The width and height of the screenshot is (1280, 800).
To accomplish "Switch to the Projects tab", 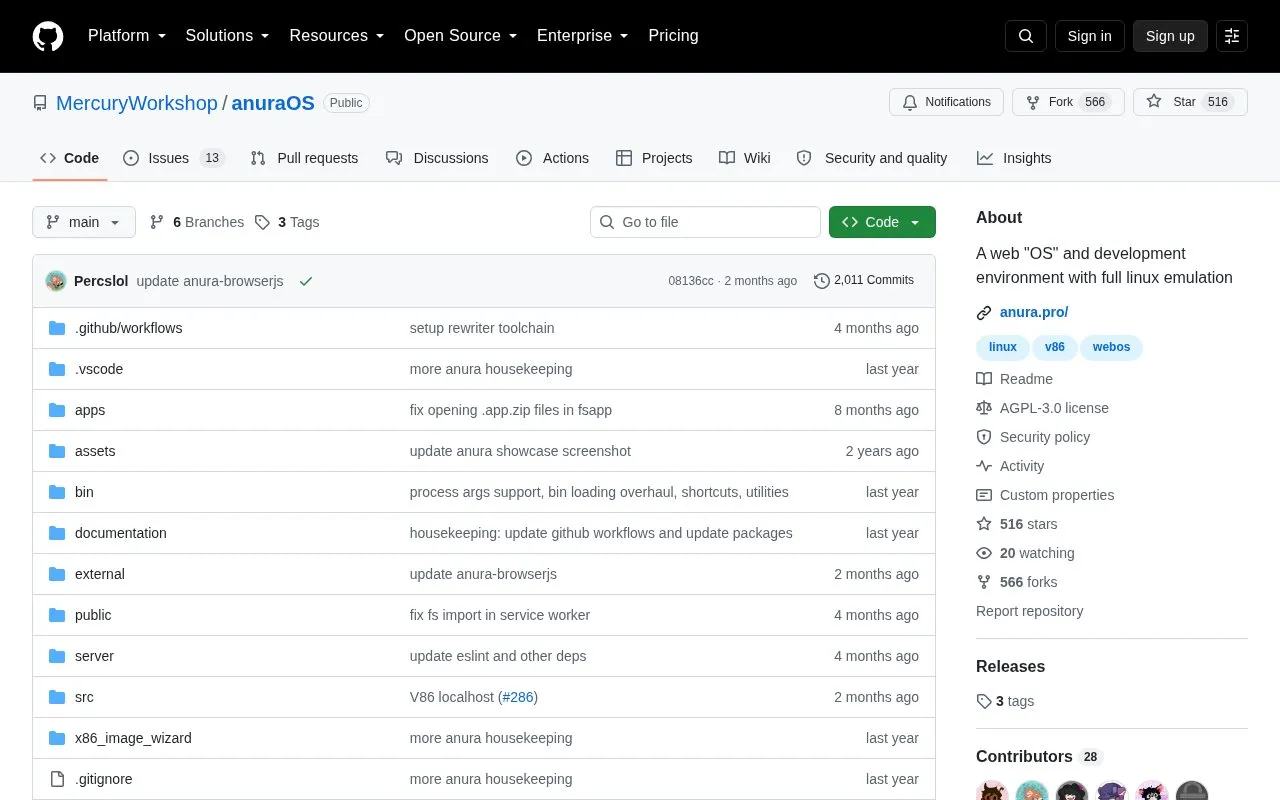I will coord(654,158).
